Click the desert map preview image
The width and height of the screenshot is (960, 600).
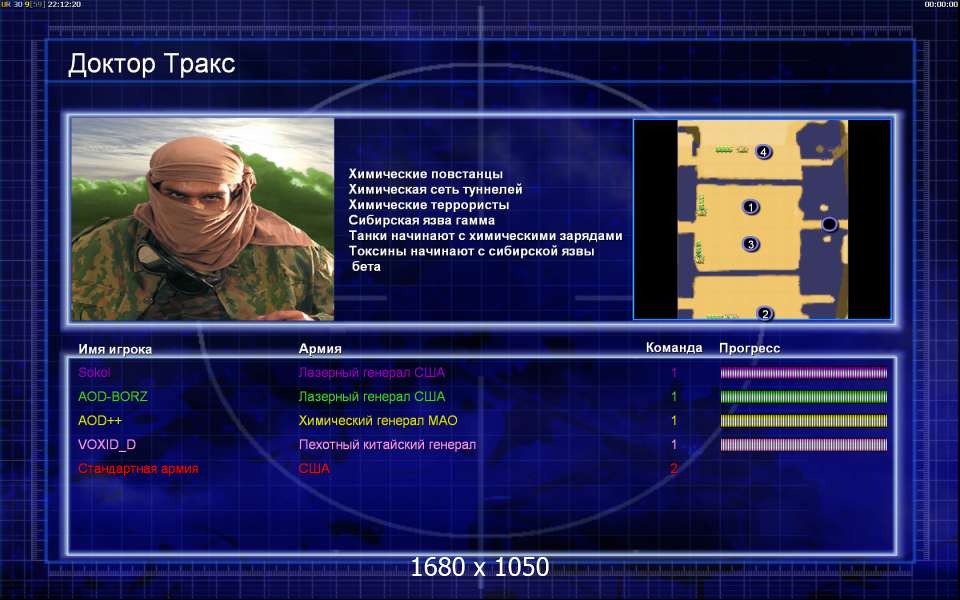point(762,219)
